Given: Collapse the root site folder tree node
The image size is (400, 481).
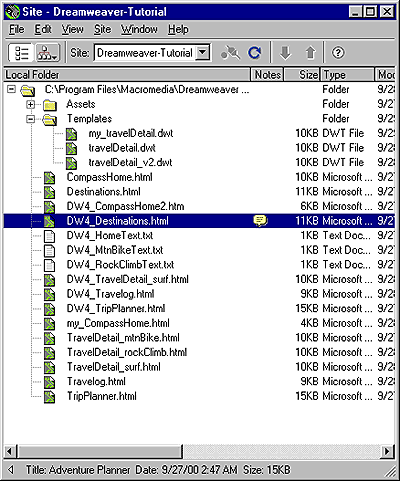Looking at the screenshot, I should click(x=12, y=89).
